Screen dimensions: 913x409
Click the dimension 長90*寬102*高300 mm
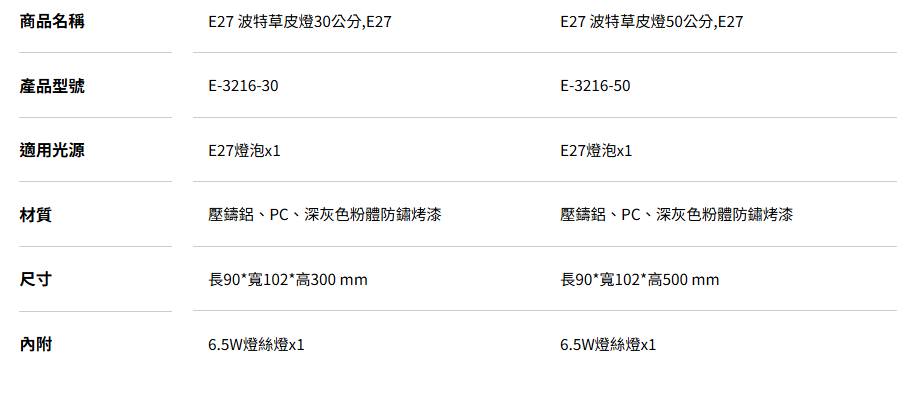[x=287, y=280]
